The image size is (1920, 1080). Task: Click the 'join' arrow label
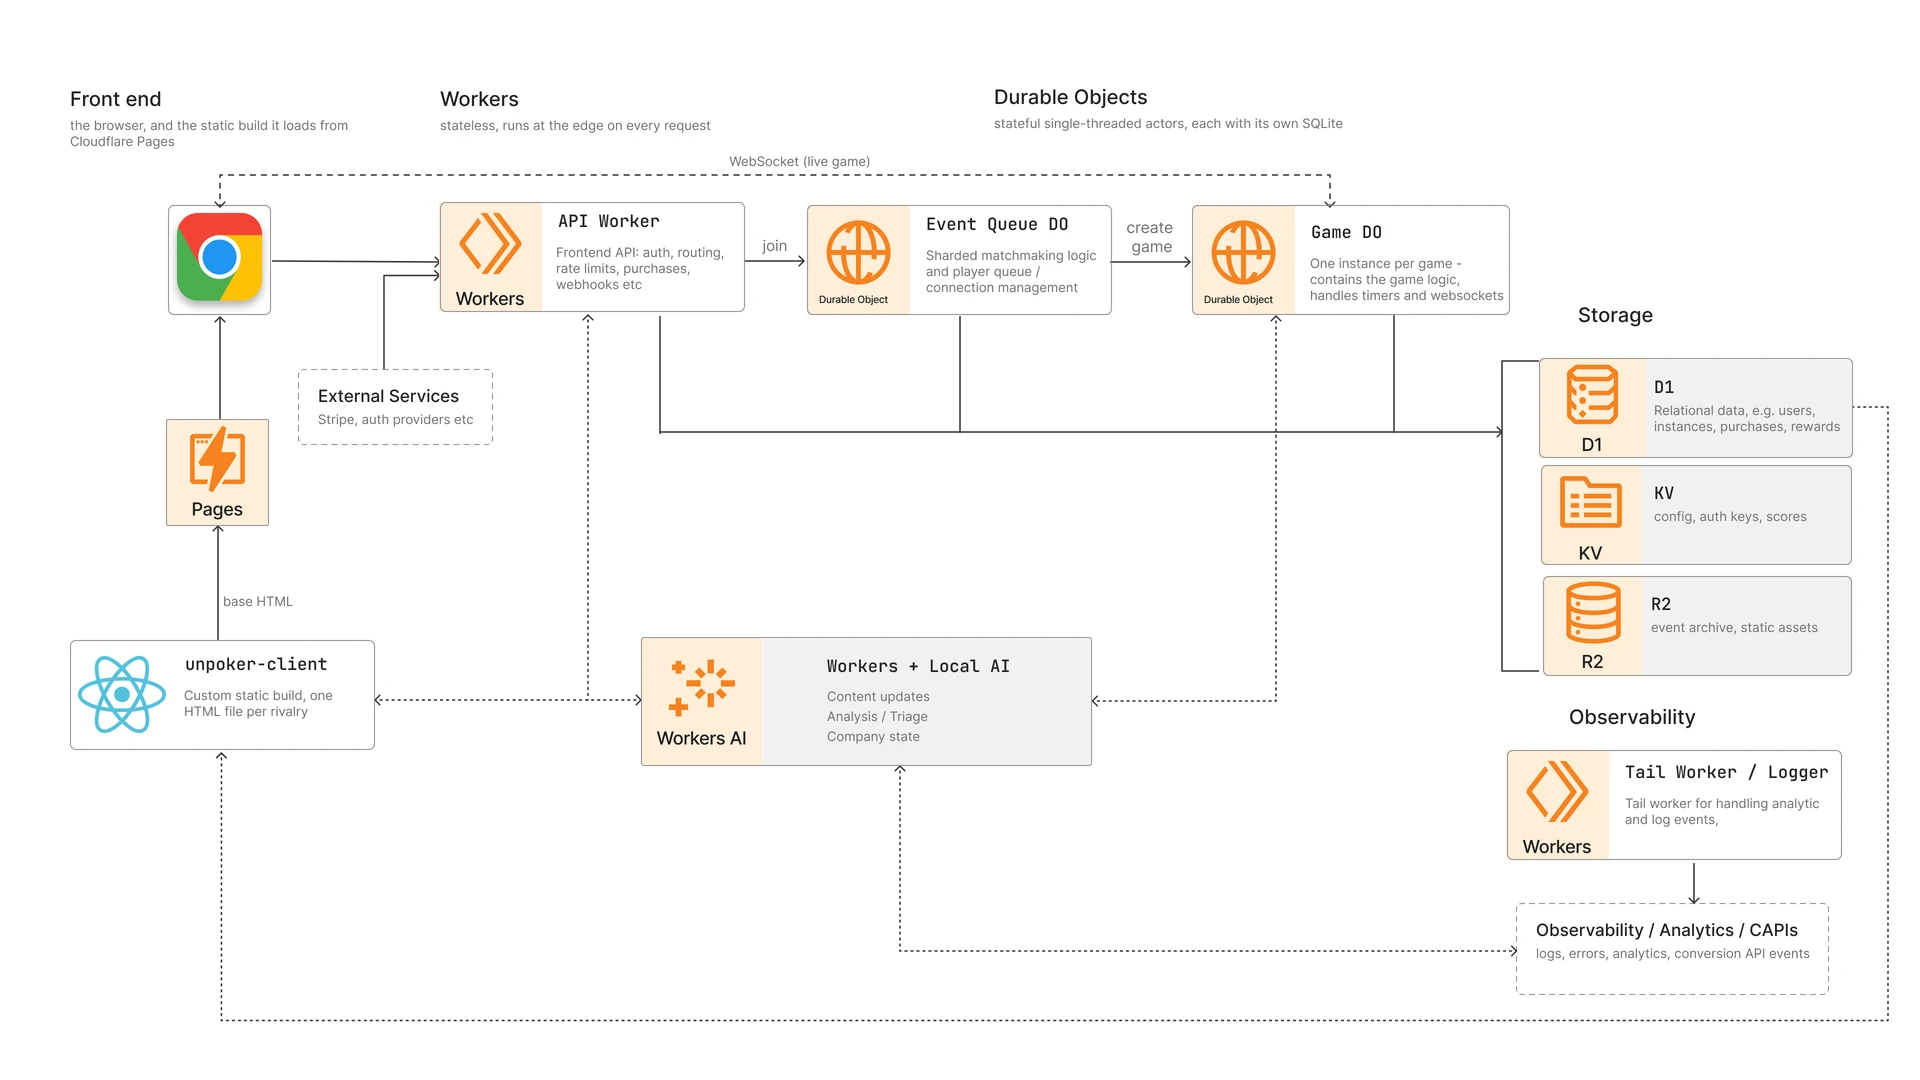coord(774,246)
